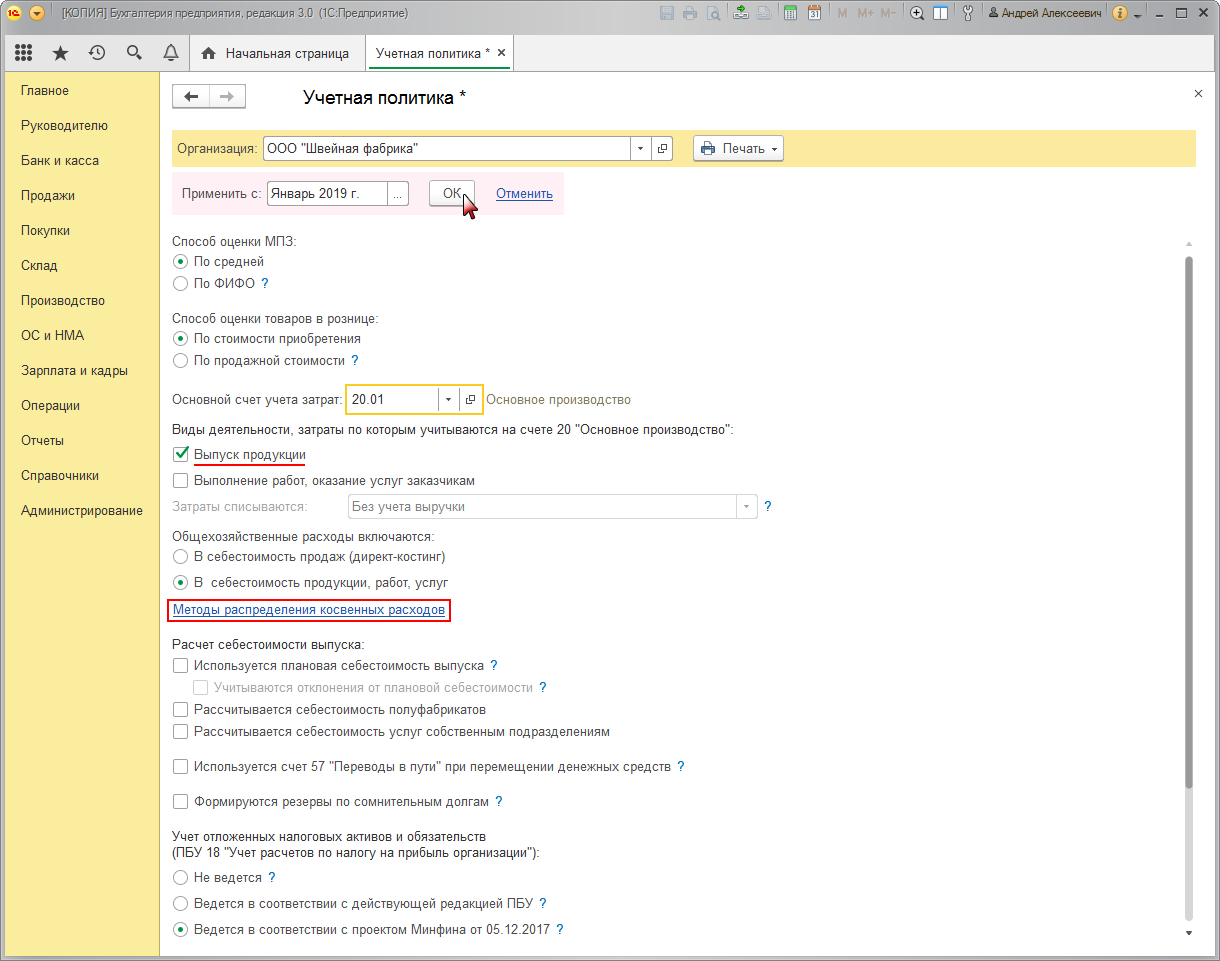The image size is (1220, 961).
Task: Open print preview icon in title bar
Action: tap(713, 13)
